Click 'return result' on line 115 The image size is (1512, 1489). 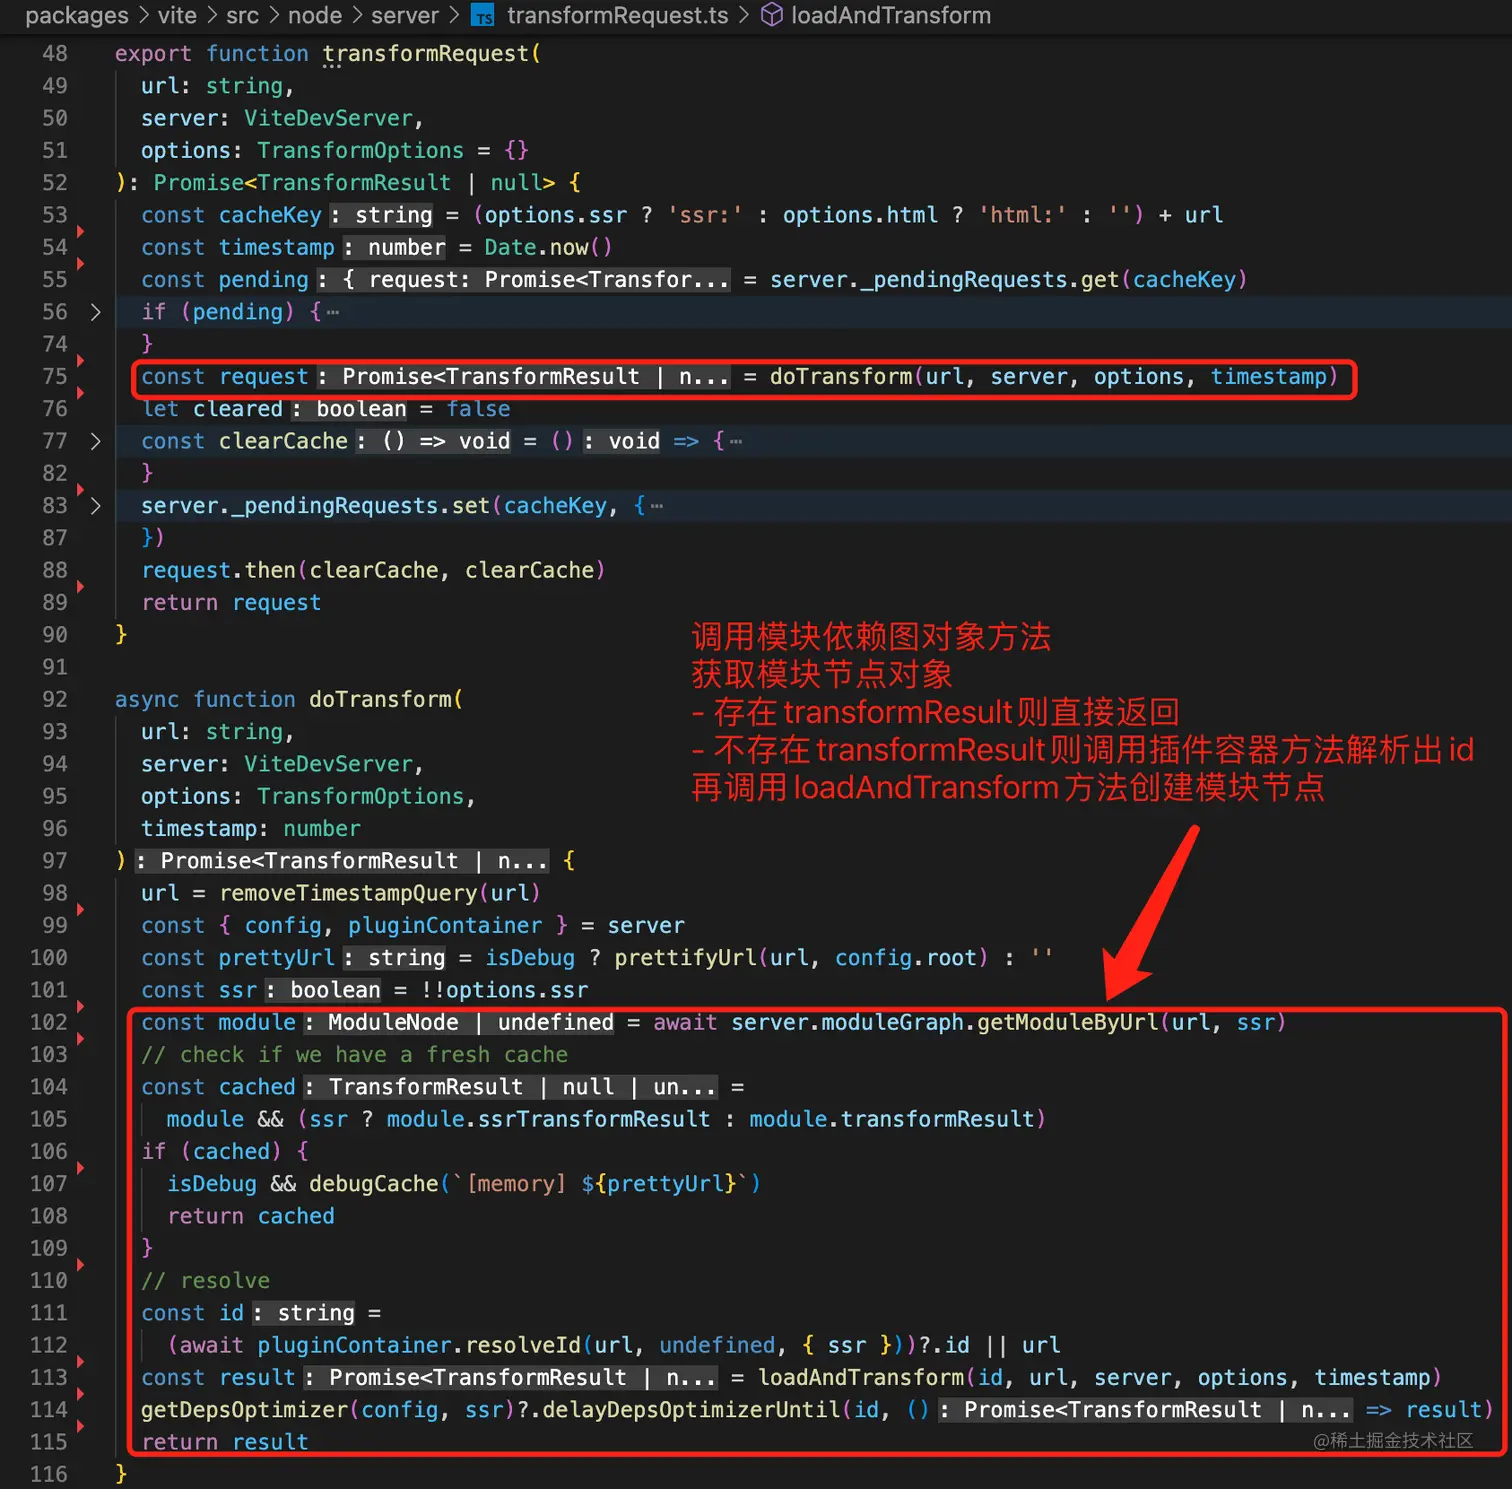(x=225, y=1442)
